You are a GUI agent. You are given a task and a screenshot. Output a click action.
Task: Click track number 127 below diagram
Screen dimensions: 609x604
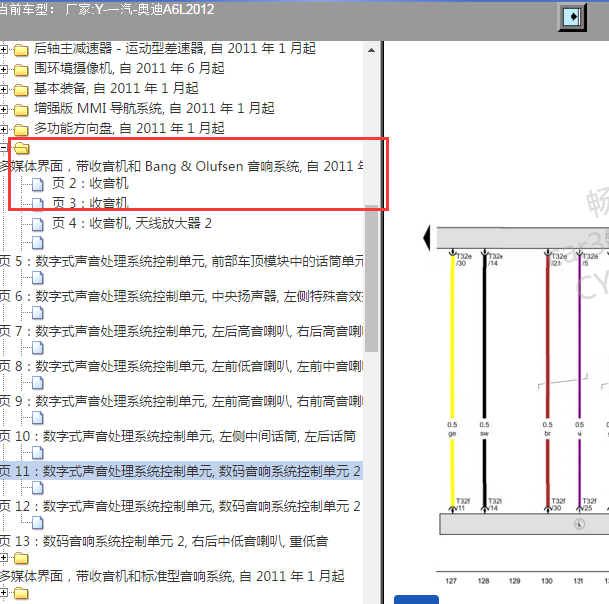[451, 581]
